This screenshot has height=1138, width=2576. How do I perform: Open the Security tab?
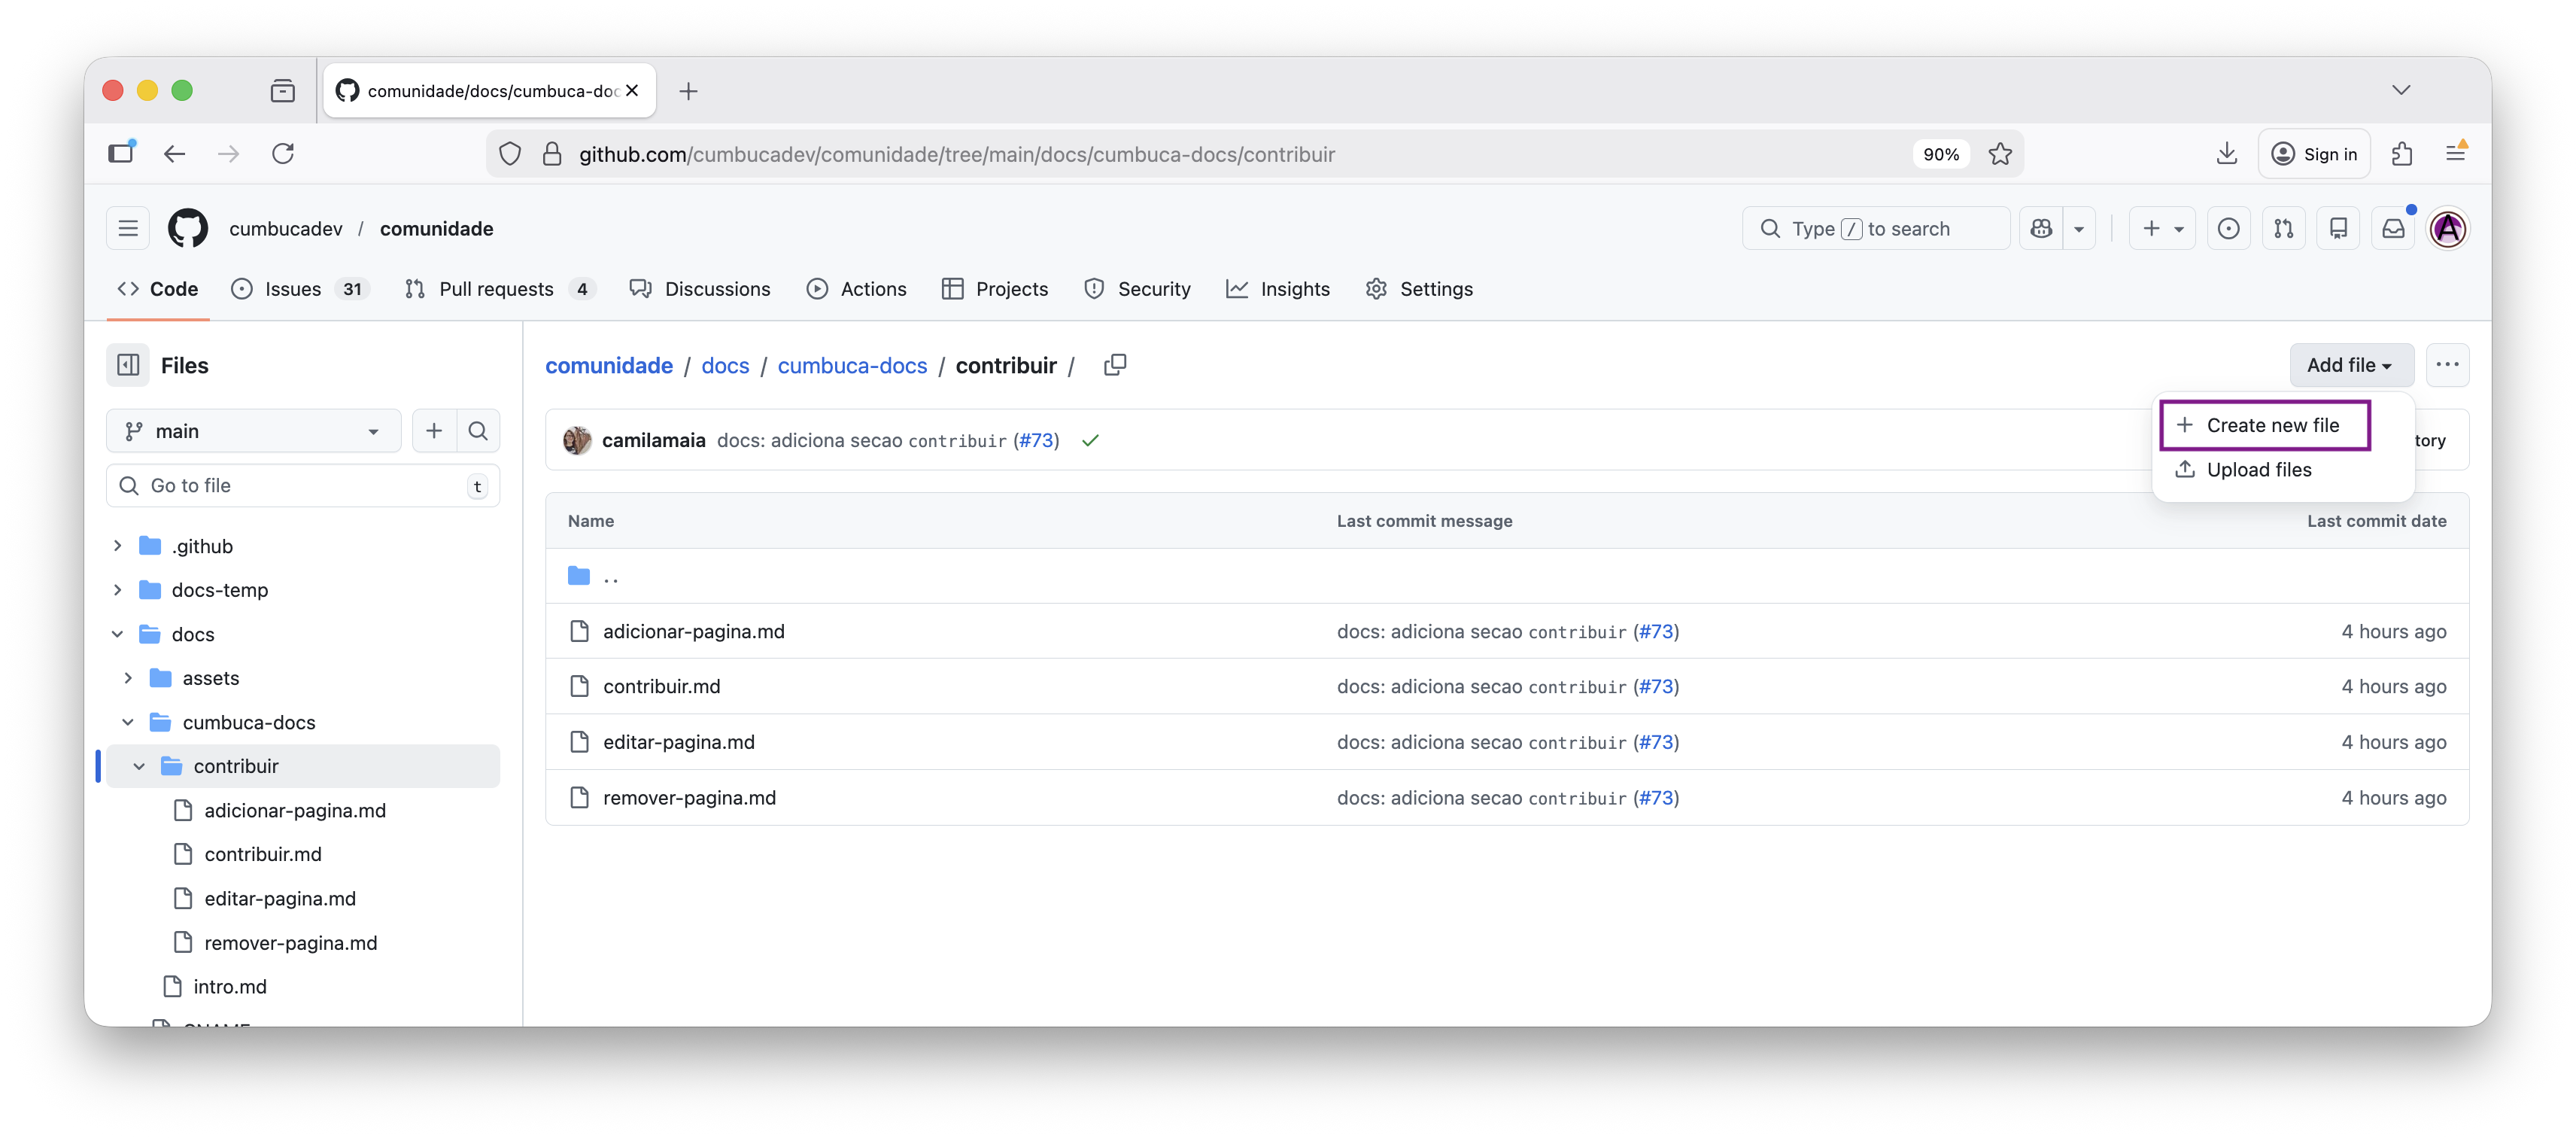tap(1137, 289)
